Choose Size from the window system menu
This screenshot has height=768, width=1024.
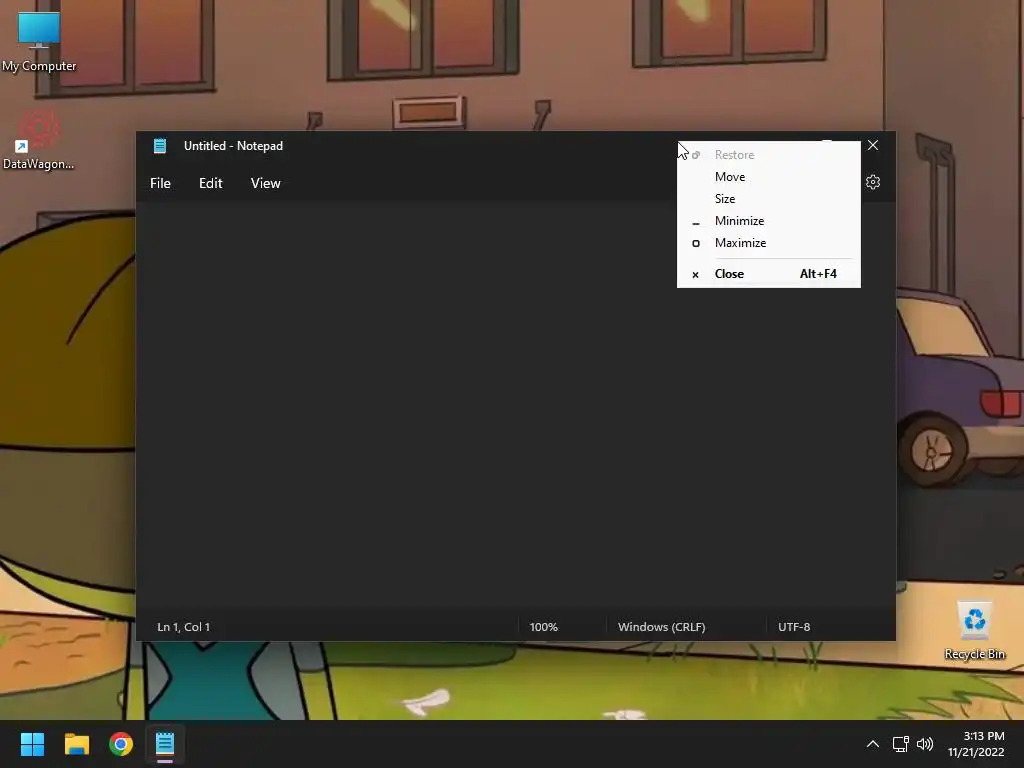pos(769,199)
